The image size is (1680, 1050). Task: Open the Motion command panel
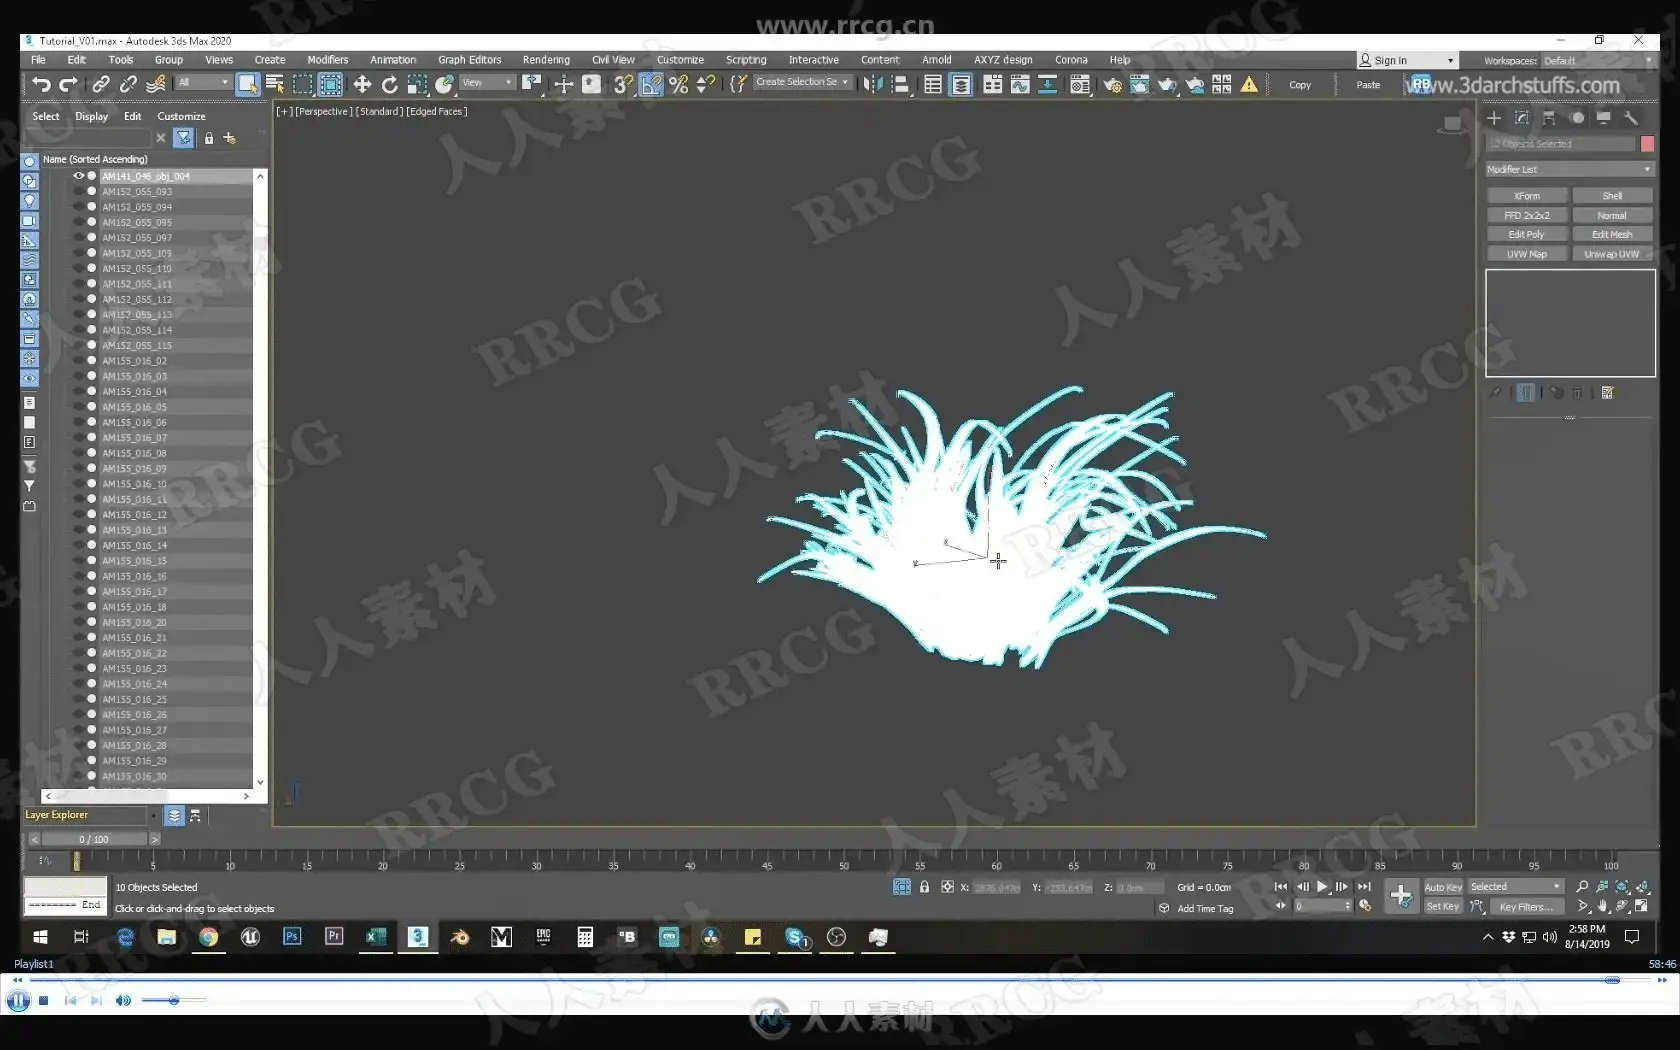pyautogui.click(x=1577, y=118)
